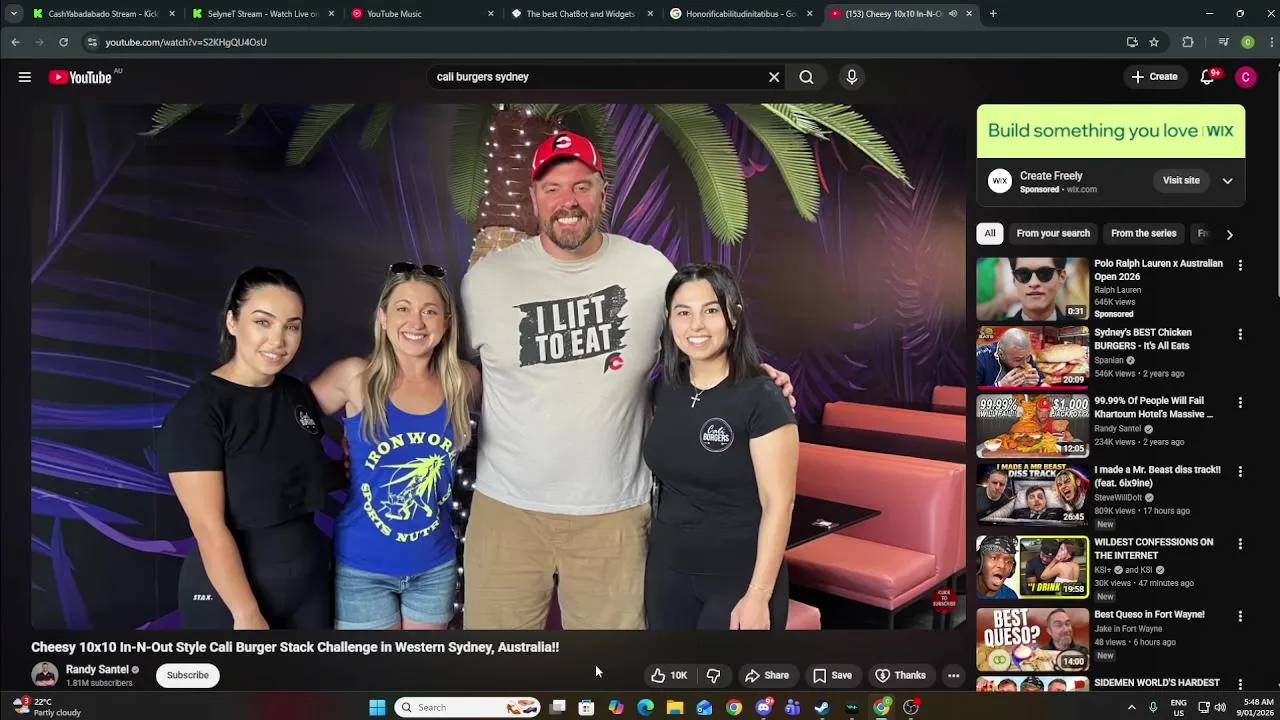Open the Randy Santel channel name link
Screen dimensions: 1280x720
click(97, 670)
